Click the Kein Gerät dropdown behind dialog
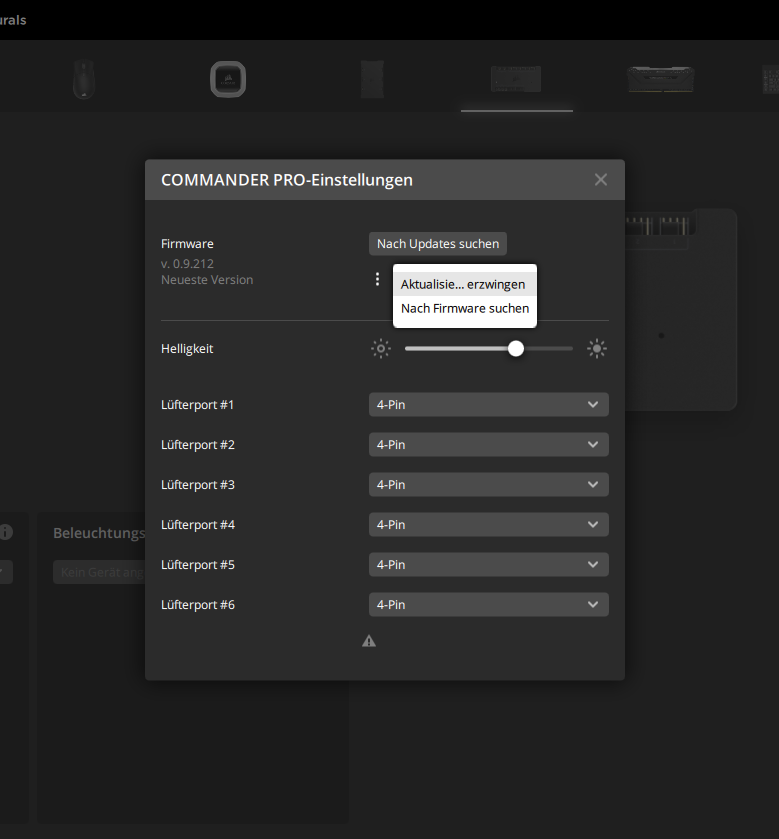Viewport: 779px width, 839px height. [99, 573]
